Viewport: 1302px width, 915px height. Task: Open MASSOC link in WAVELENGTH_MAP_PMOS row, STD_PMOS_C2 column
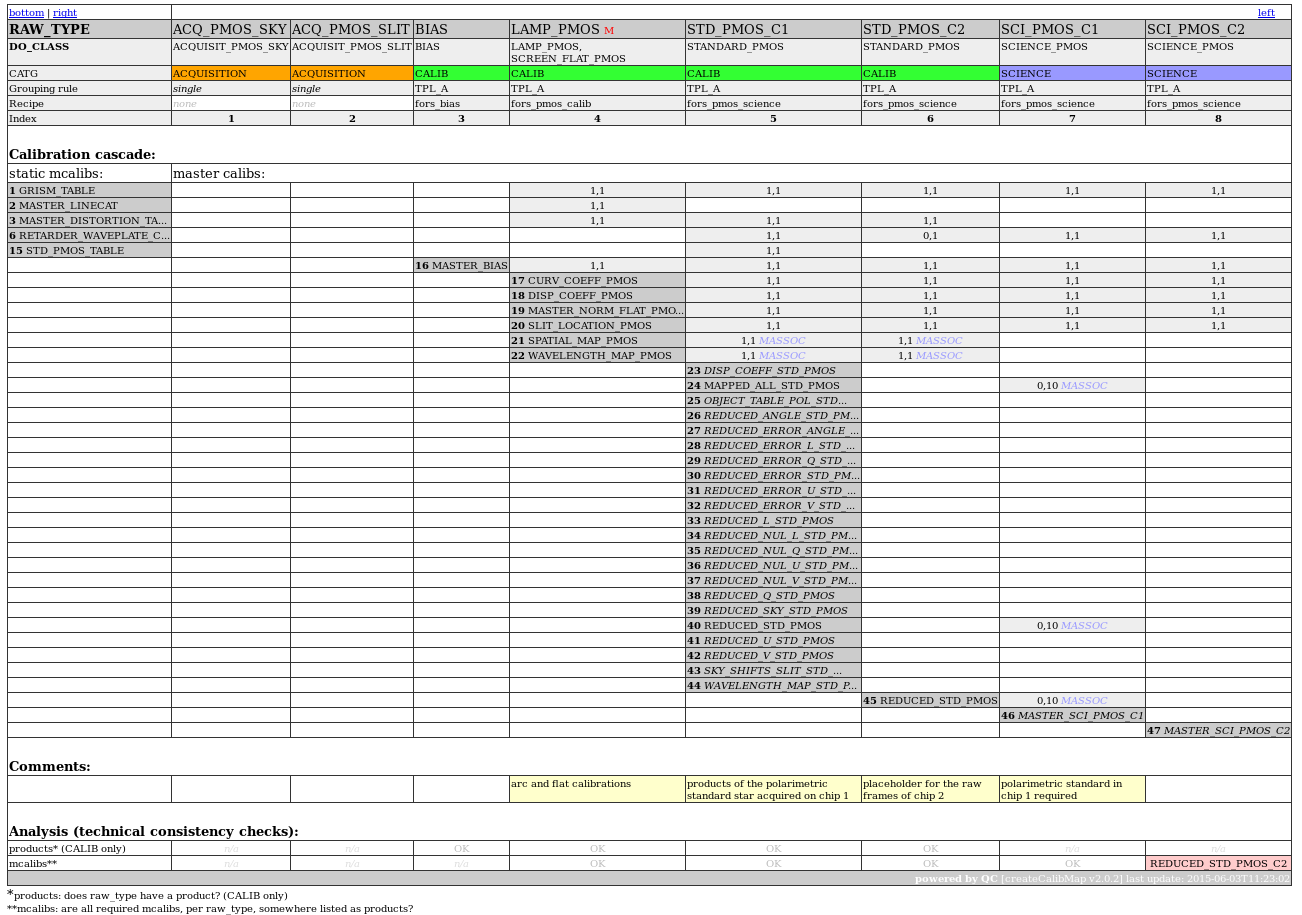pos(939,356)
